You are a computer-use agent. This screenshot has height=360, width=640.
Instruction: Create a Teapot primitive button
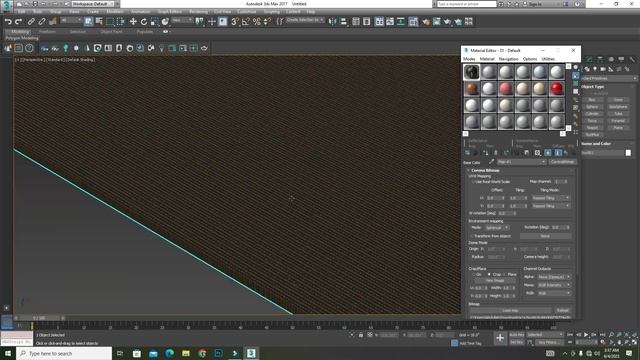tap(592, 128)
